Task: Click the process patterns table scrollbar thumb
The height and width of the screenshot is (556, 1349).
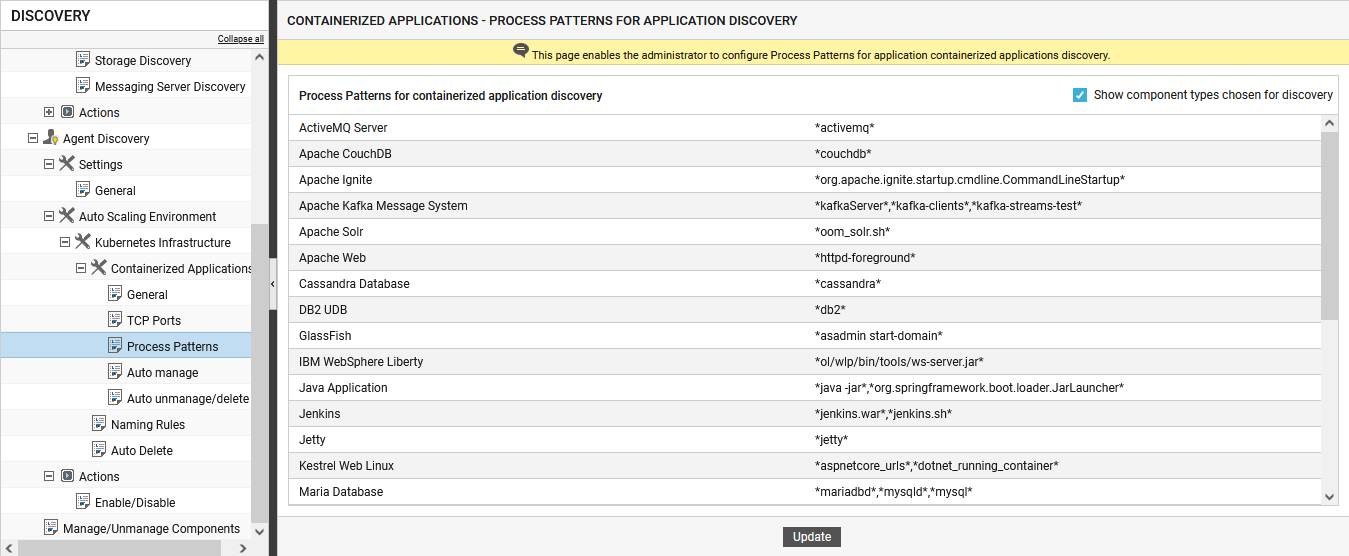Action: [x=1329, y=225]
